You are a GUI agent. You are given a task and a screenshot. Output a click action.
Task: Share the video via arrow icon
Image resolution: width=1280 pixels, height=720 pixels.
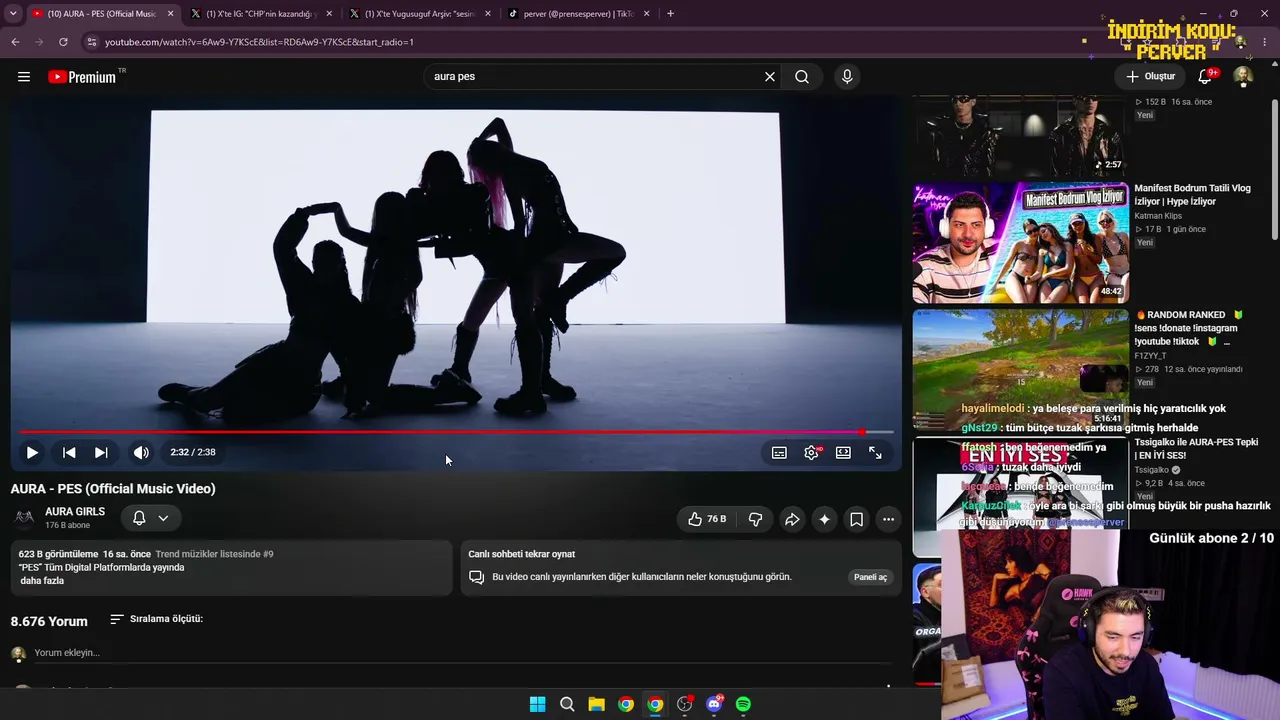[792, 519]
